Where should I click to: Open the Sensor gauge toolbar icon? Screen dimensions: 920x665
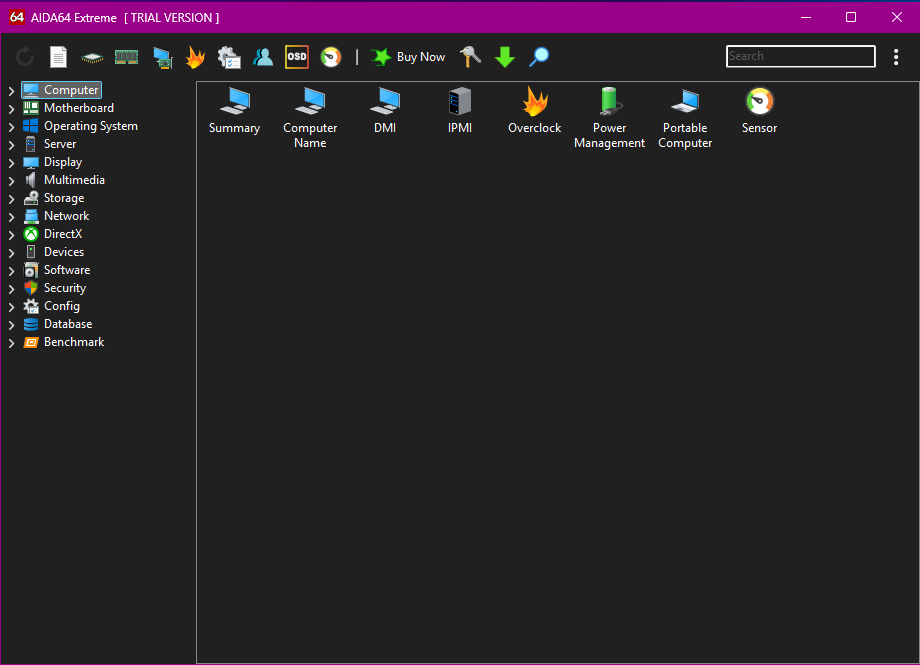coord(331,57)
